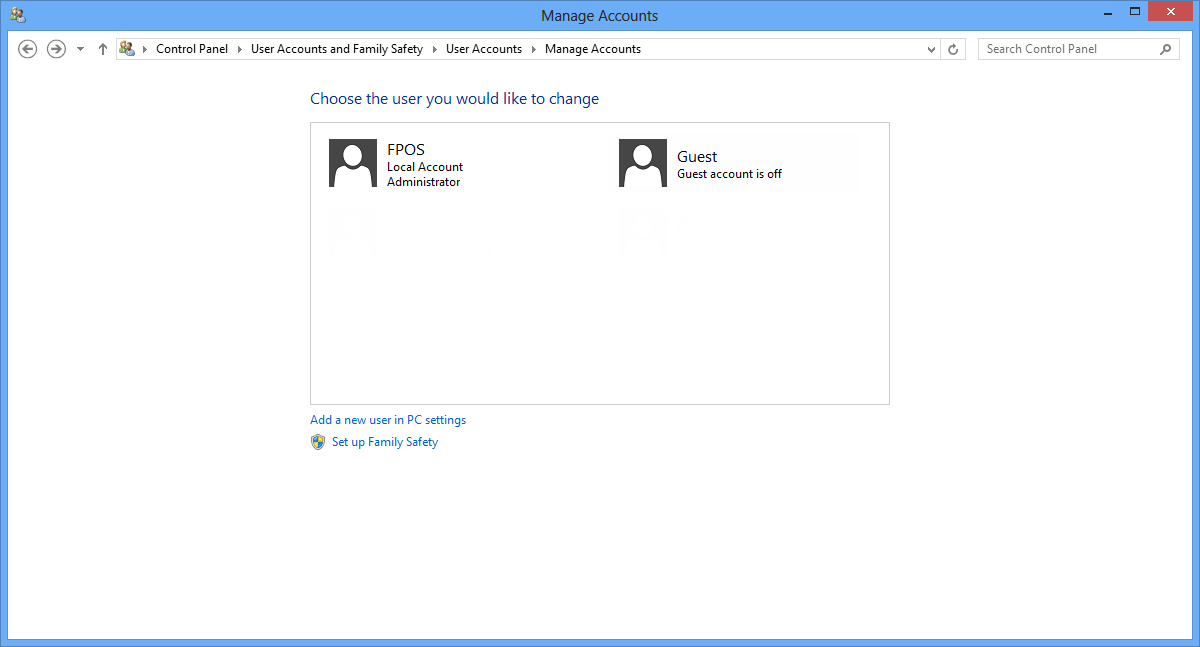Image resolution: width=1200 pixels, height=647 pixels.
Task: Expand chevron before Control Panel breadcrumb
Action: click(145, 49)
